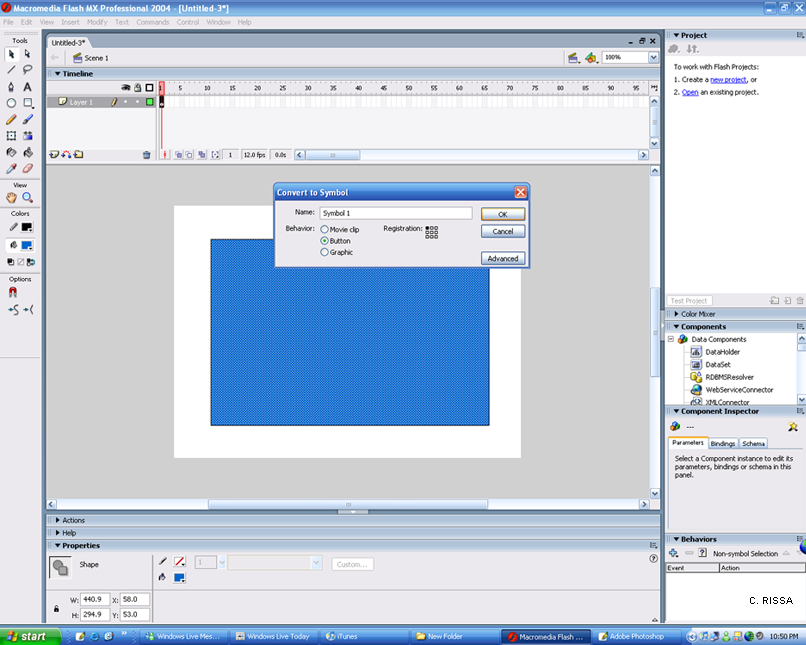Switch to the Bindings tab

(723, 444)
